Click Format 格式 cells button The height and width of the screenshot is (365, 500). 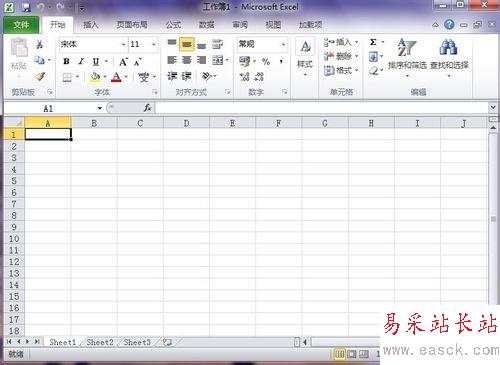341,70
